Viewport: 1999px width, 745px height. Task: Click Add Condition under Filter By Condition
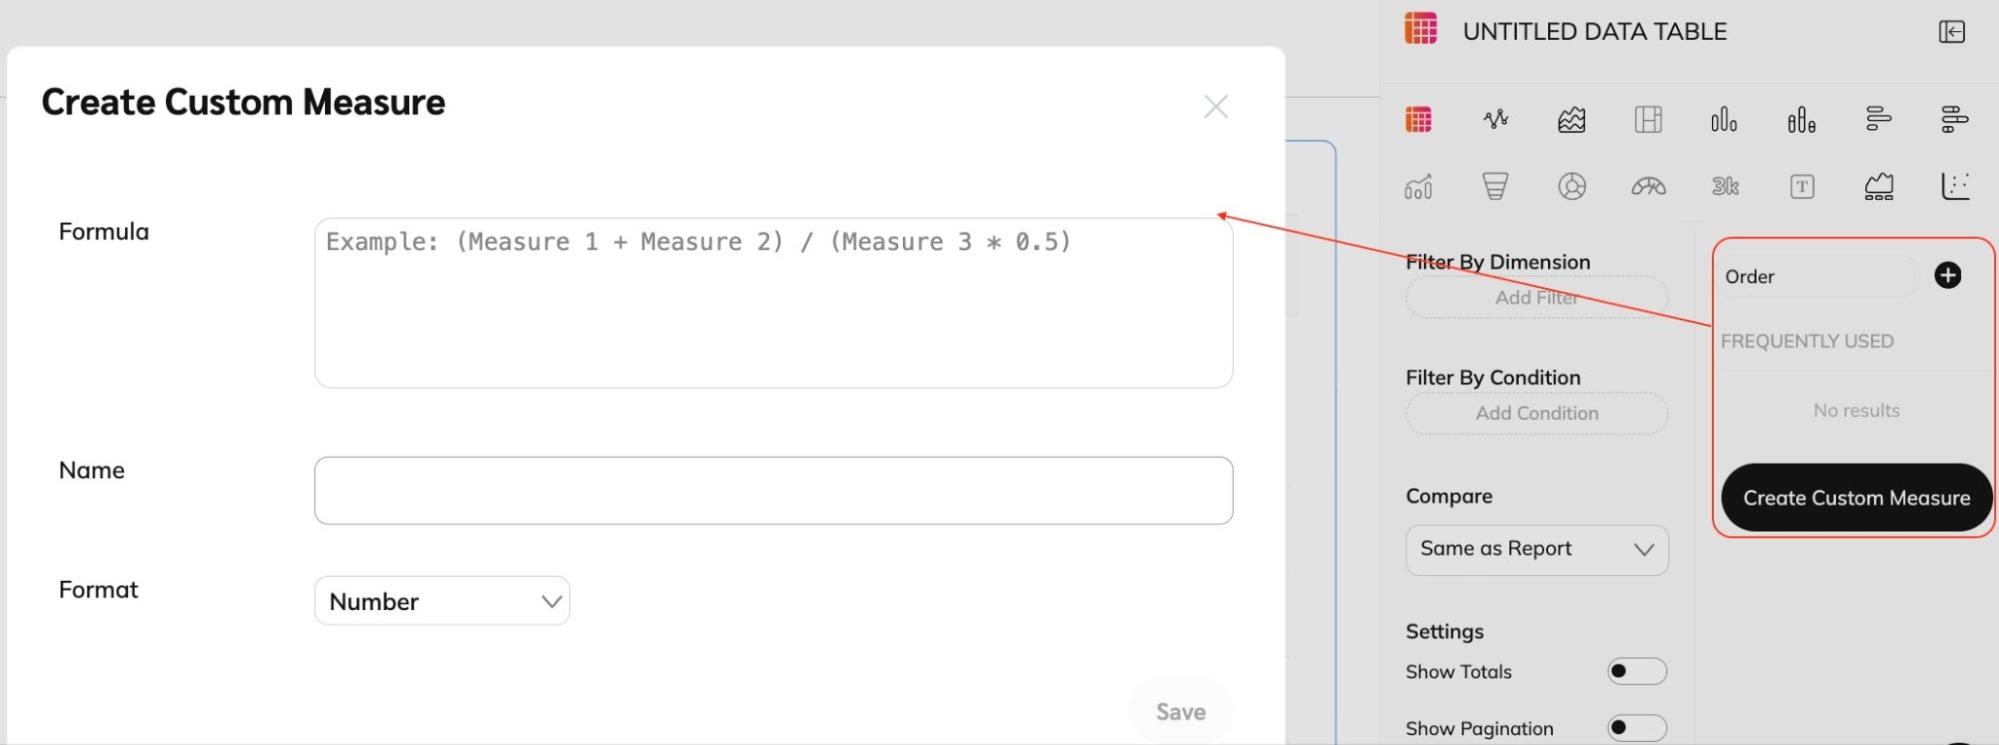point(1536,413)
